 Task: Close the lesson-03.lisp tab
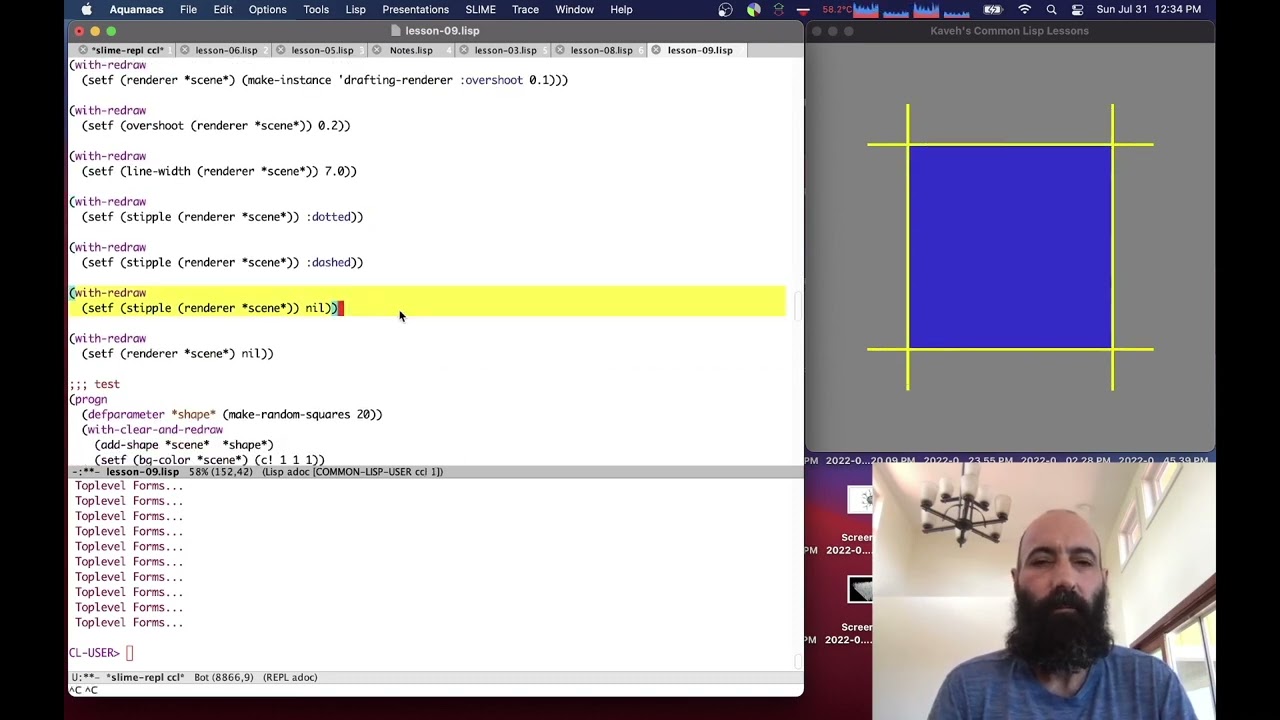click(463, 50)
